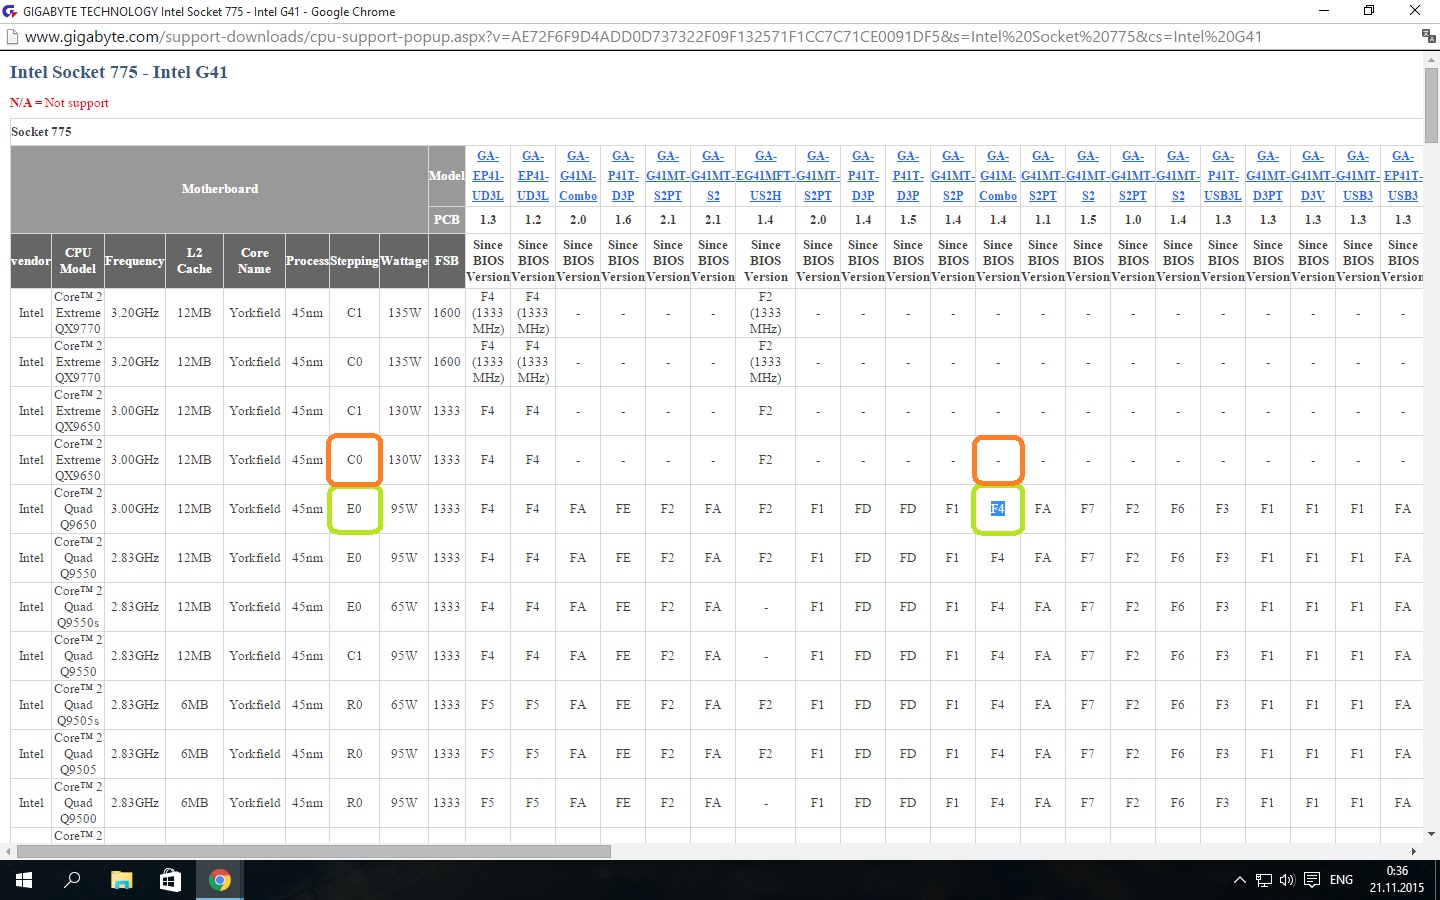This screenshot has height=900, width=1440.
Task: Click the page info icon beside the URL
Action: (12, 37)
